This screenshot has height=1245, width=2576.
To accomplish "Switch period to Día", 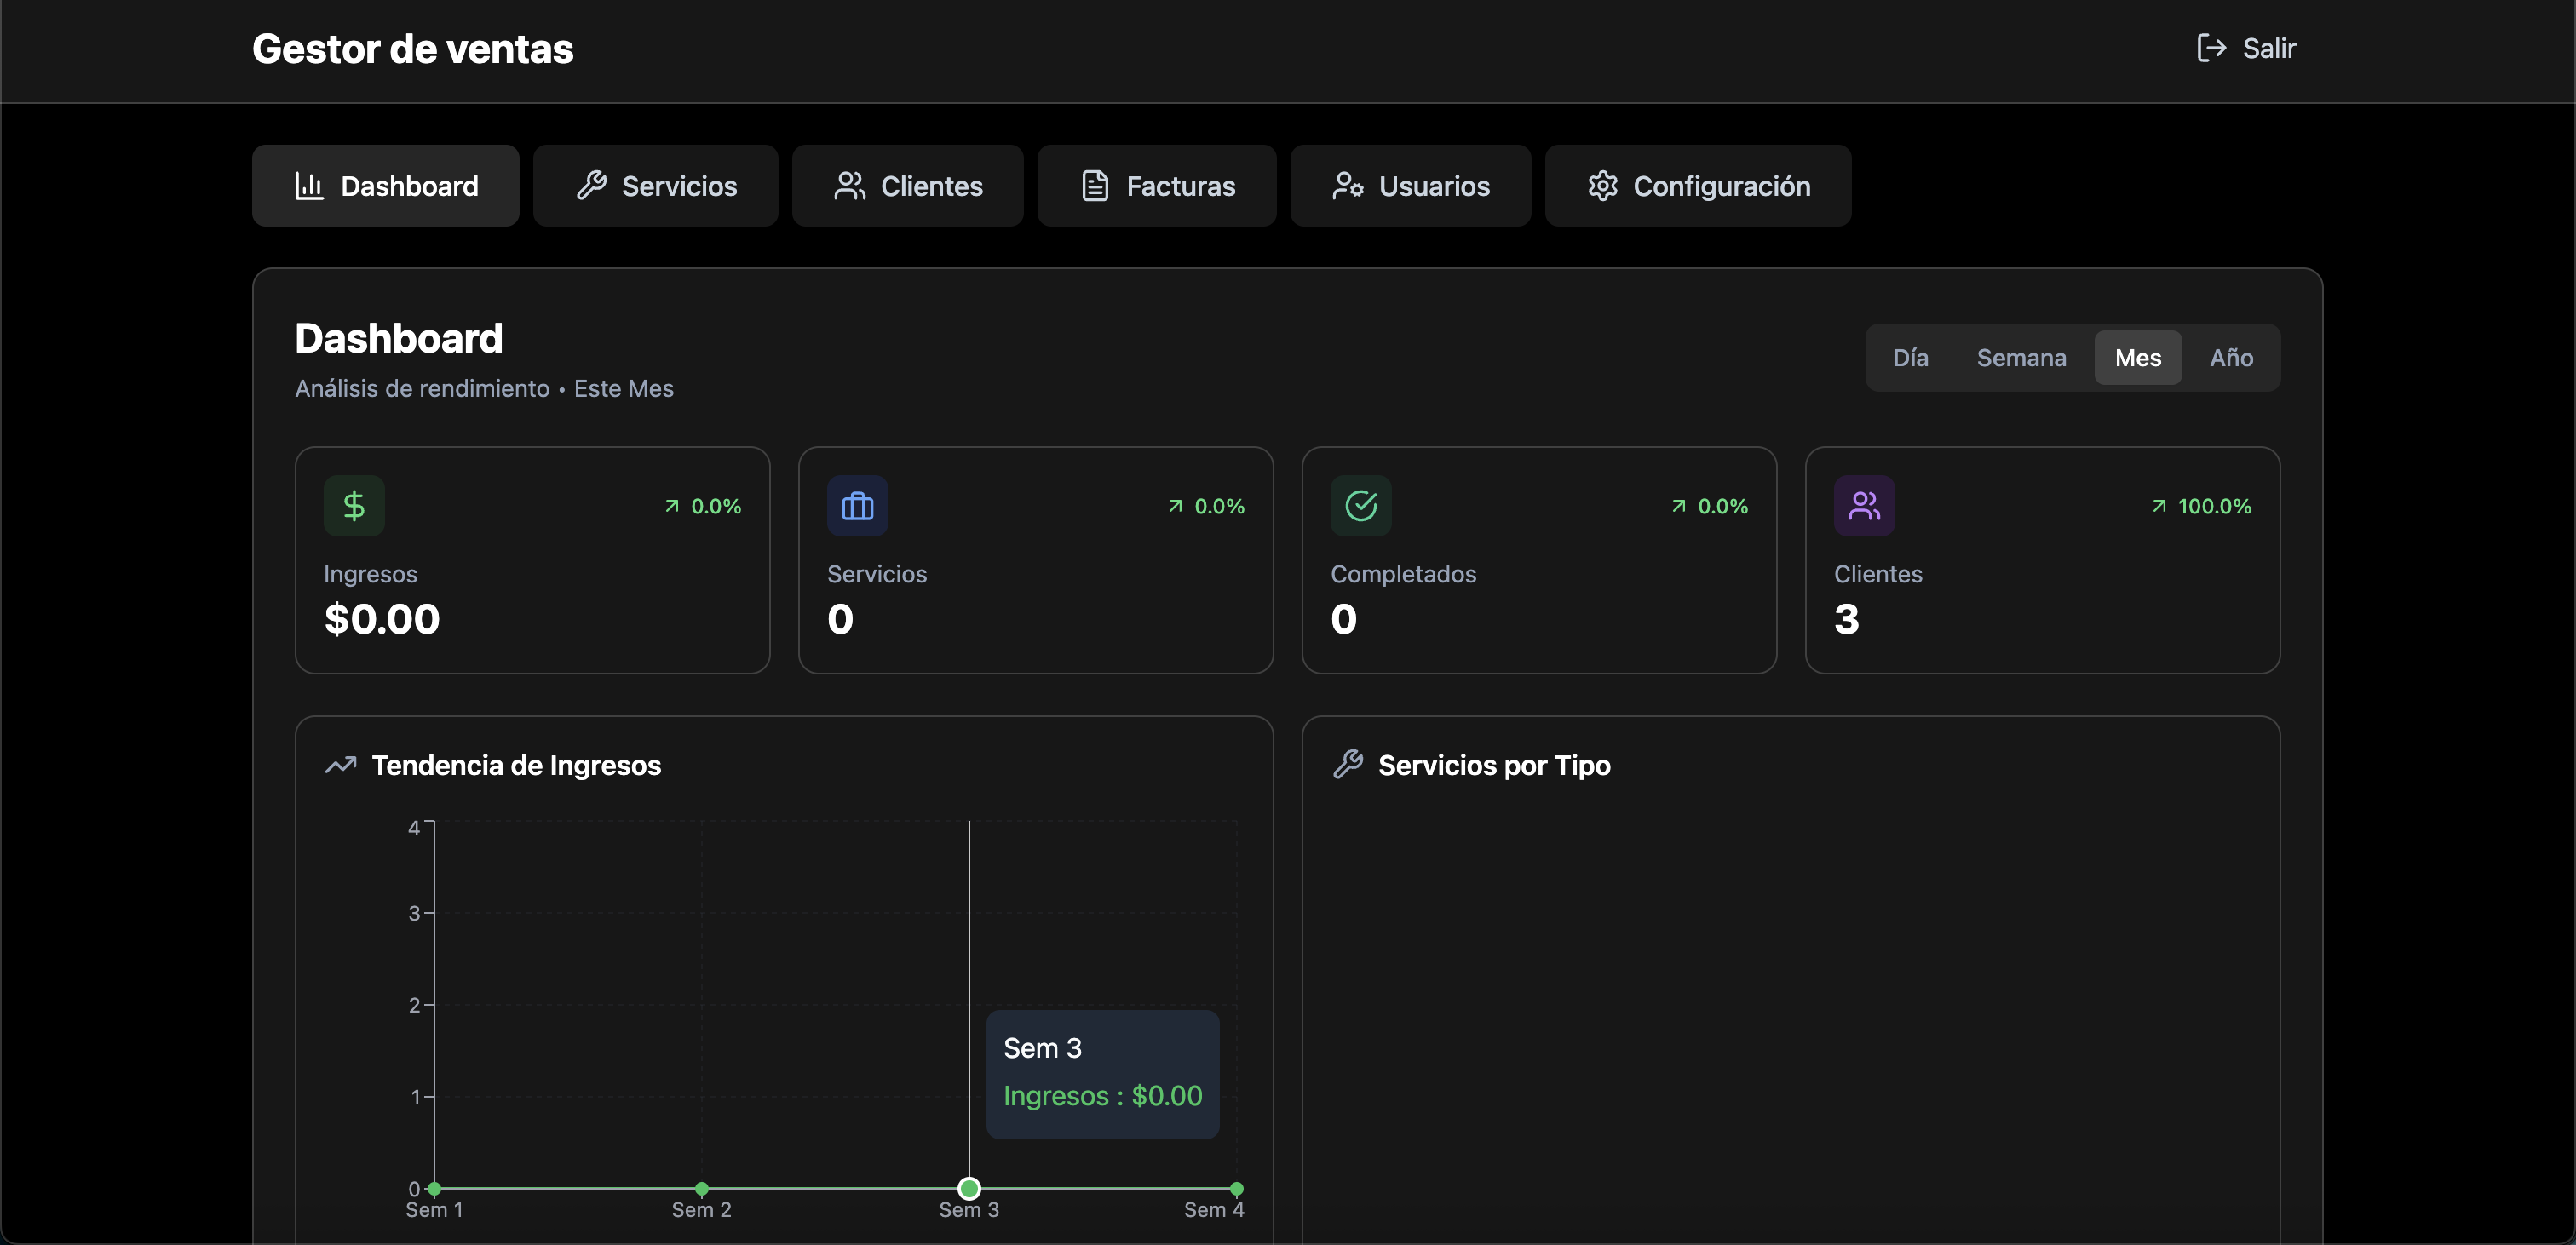I will coord(1910,358).
